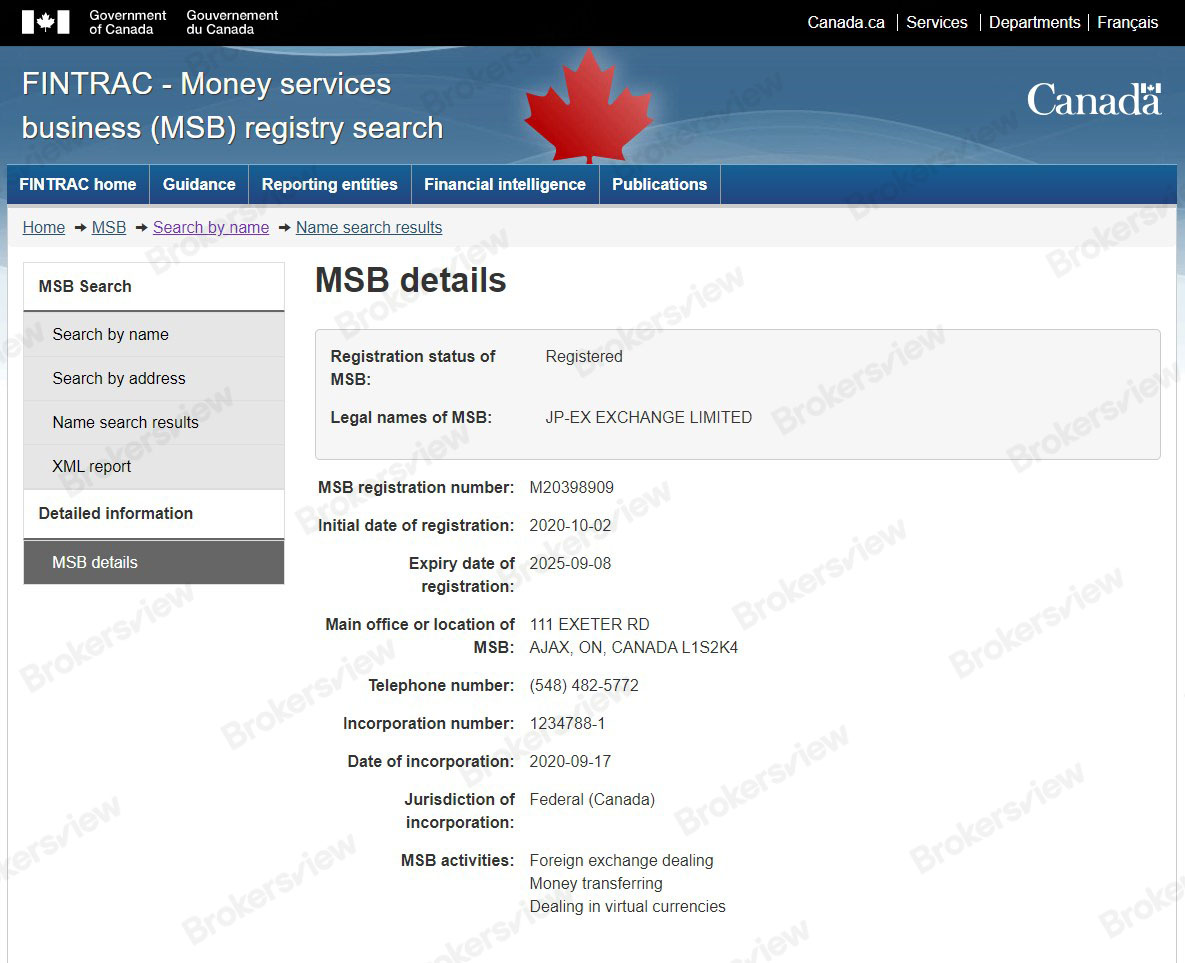The height and width of the screenshot is (963, 1185).
Task: Open the Services link
Action: pos(936,21)
